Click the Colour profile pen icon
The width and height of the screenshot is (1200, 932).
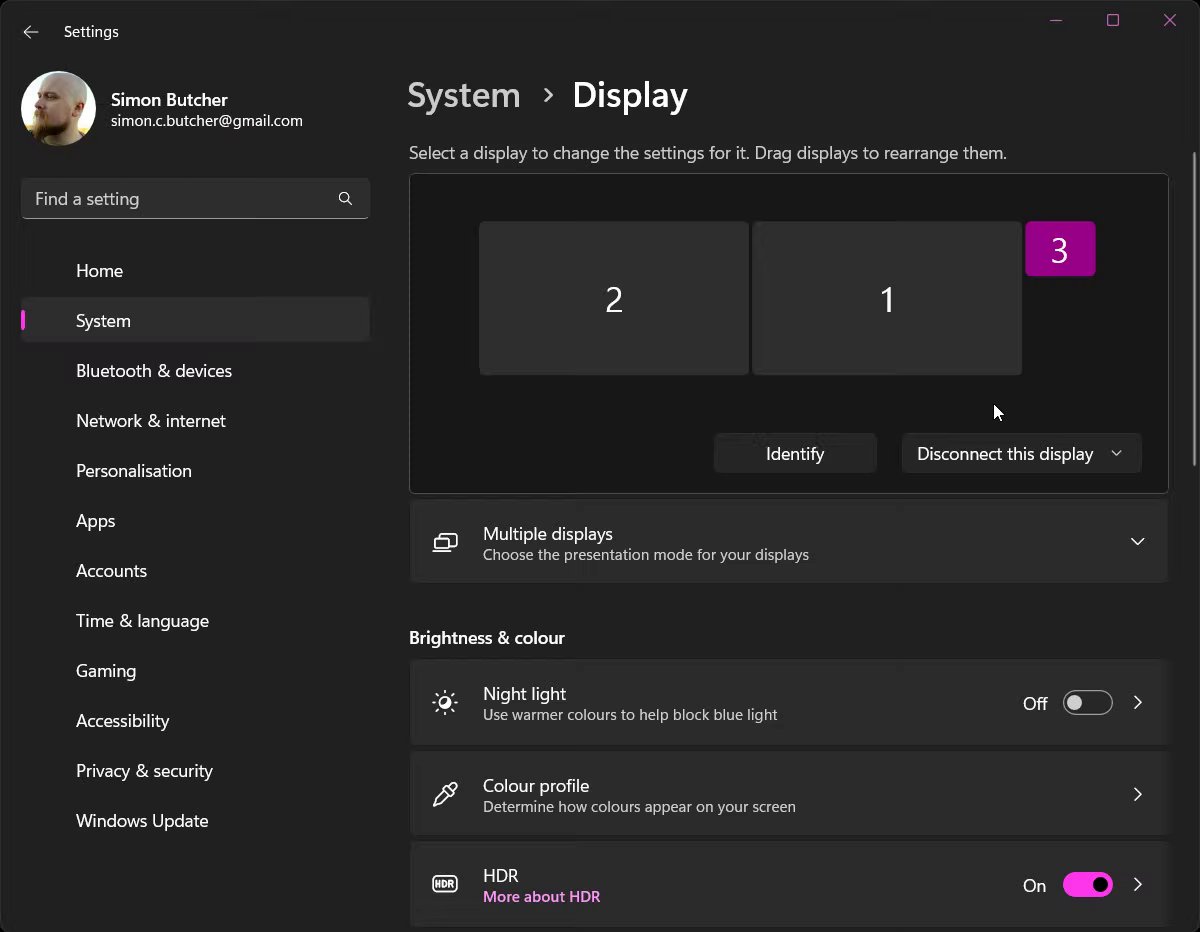coord(445,795)
